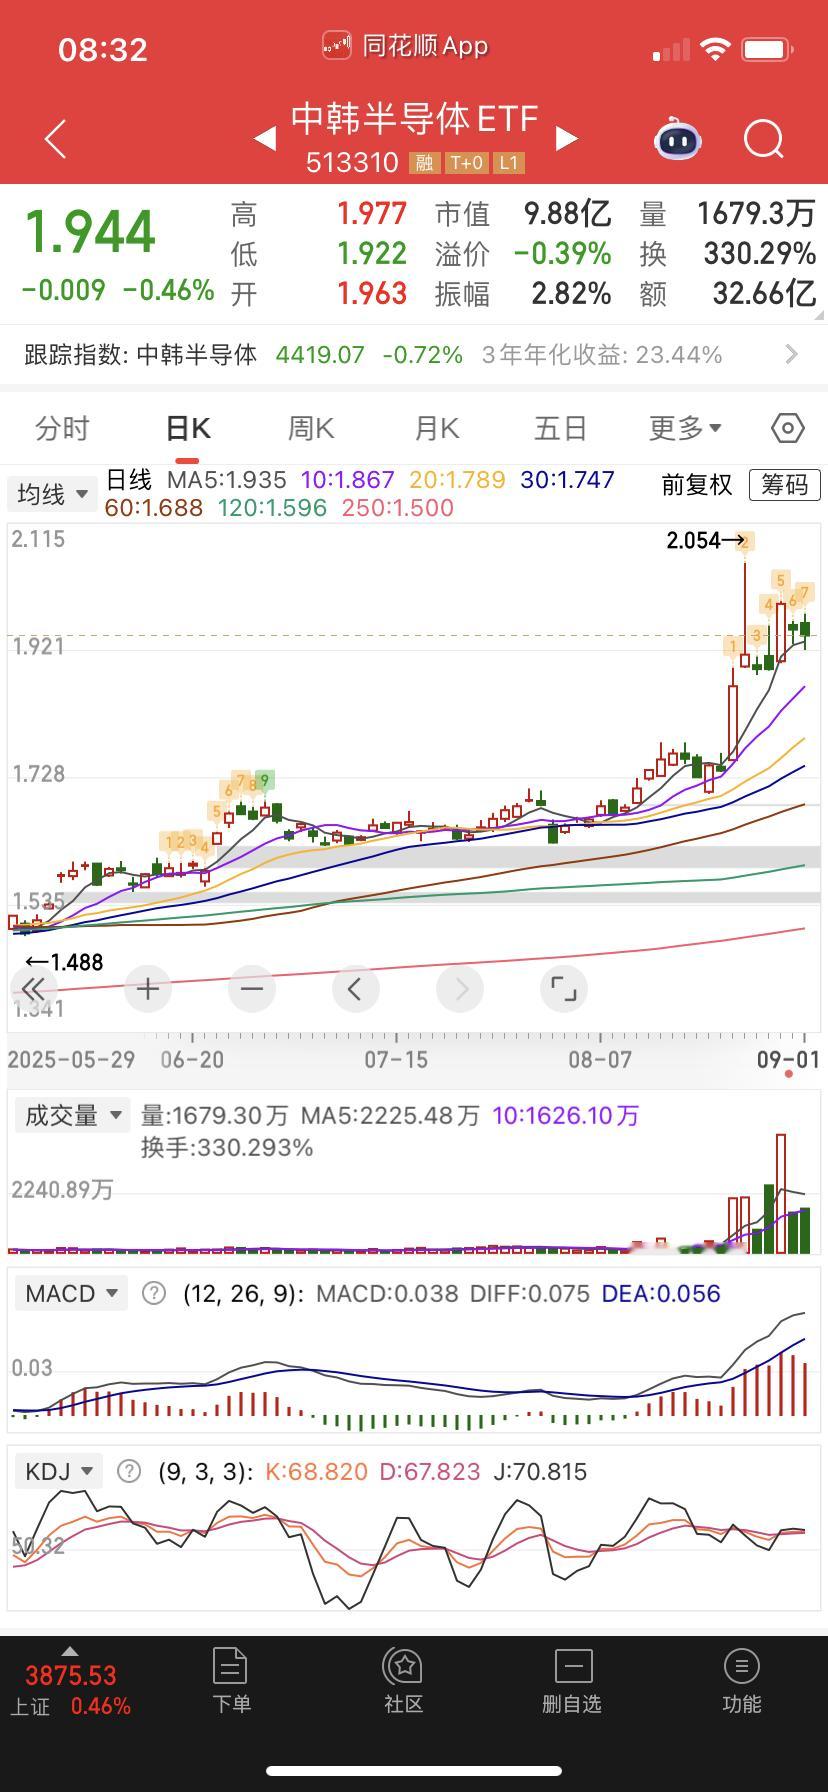This screenshot has height=1792, width=828.
Task: Tap the 融 margin trading badge
Action: click(424, 163)
